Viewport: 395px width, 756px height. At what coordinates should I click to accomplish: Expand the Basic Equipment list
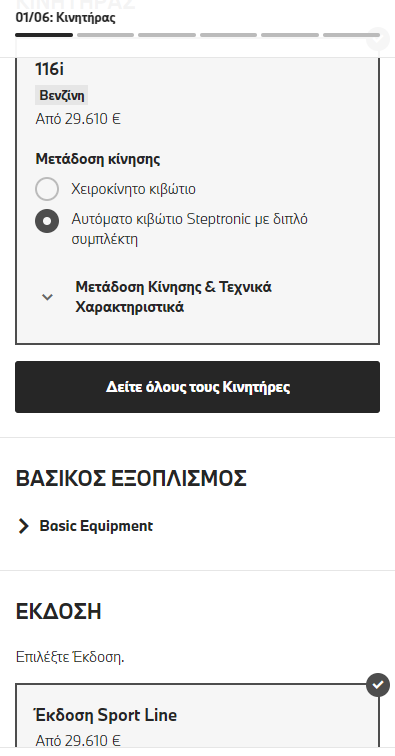[96, 526]
